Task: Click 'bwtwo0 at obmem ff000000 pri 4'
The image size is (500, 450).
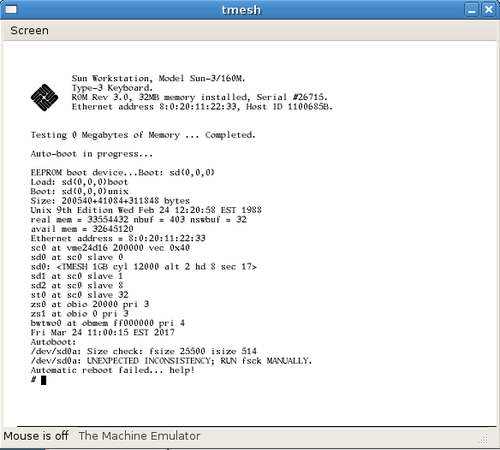Action: (107, 323)
